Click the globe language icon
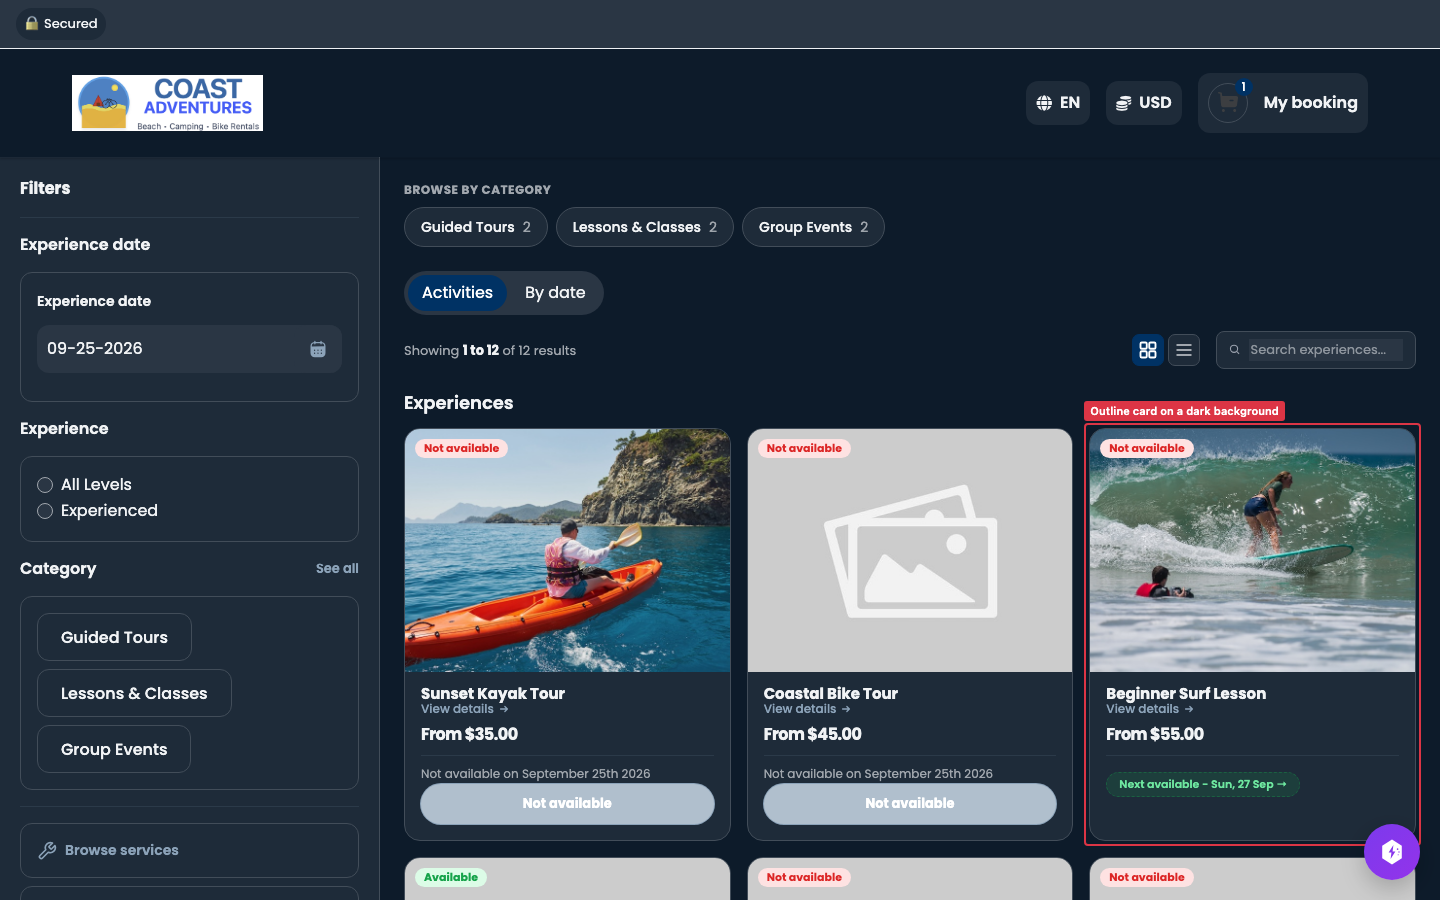 pos(1044,103)
